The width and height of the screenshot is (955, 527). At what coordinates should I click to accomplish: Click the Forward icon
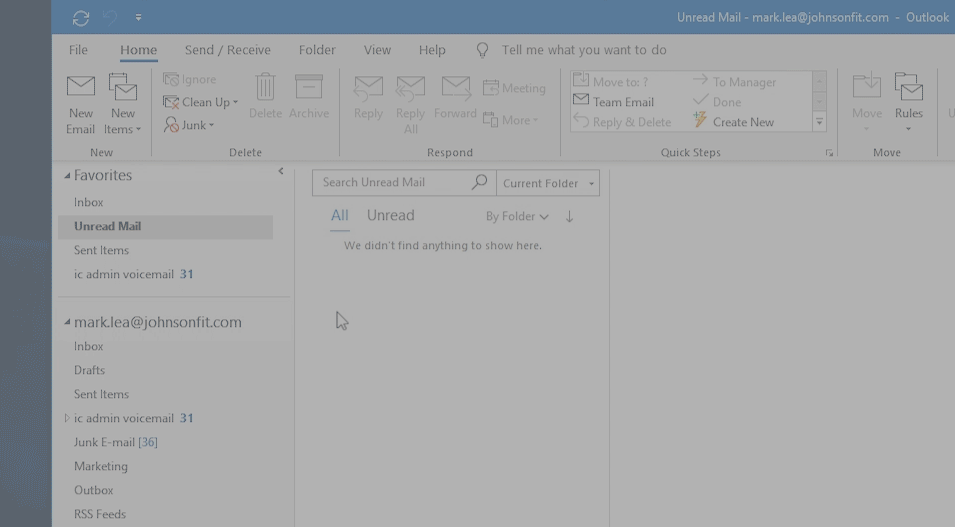tap(456, 88)
